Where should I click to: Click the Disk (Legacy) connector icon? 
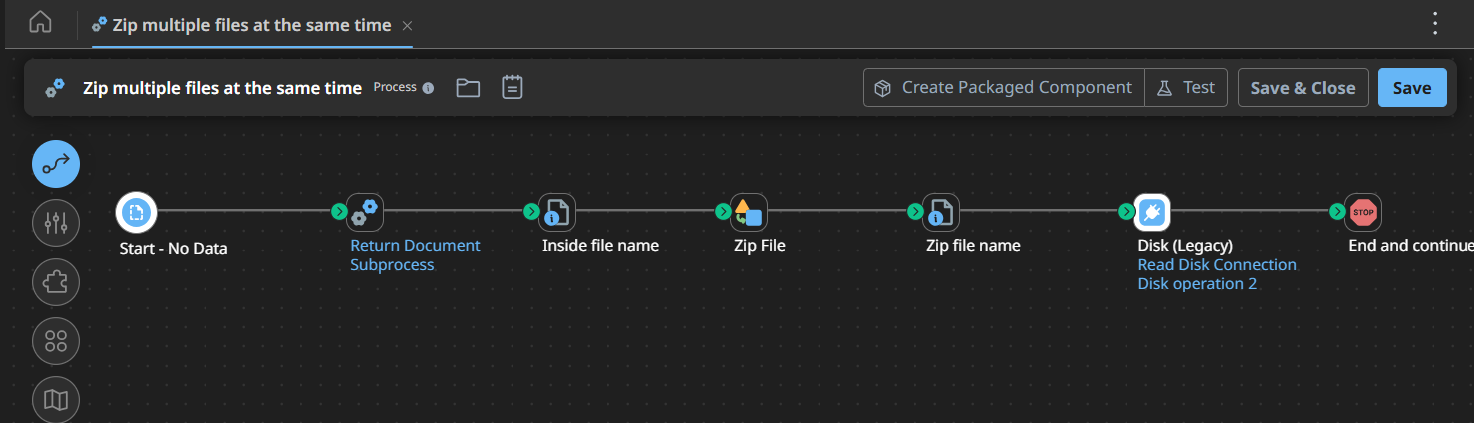pos(1152,212)
